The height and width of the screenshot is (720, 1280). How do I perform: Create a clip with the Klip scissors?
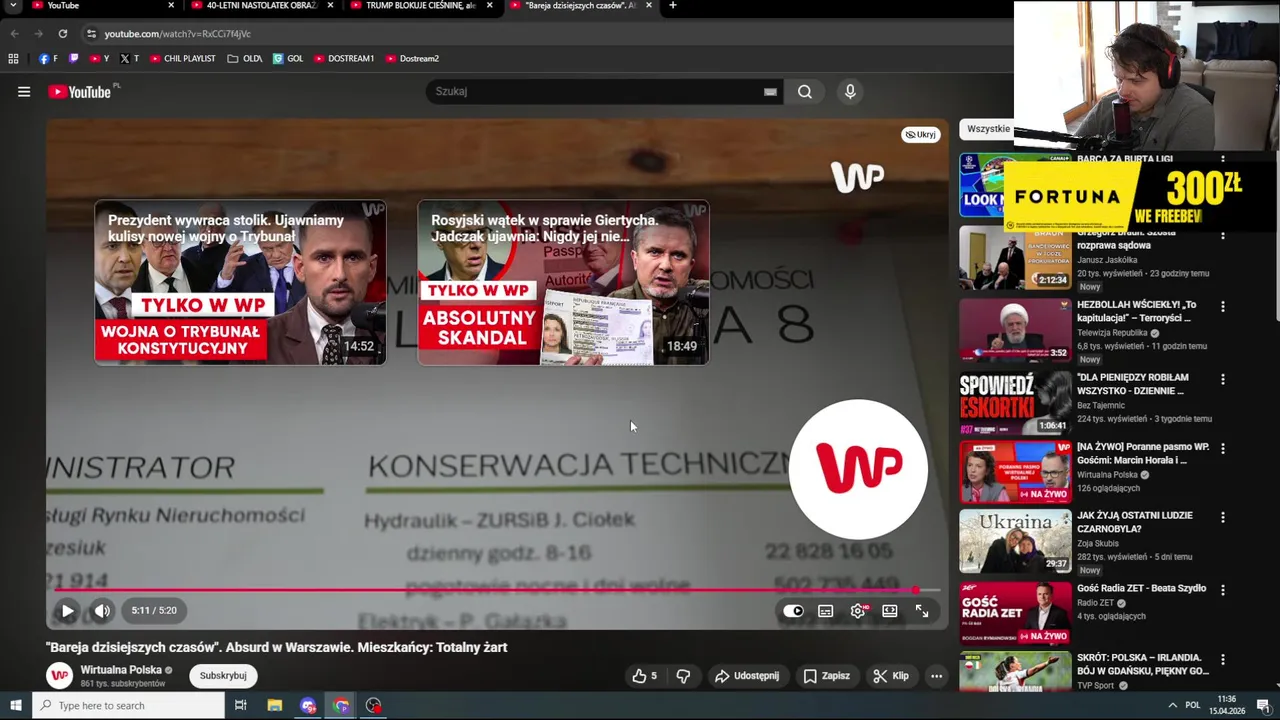890,676
